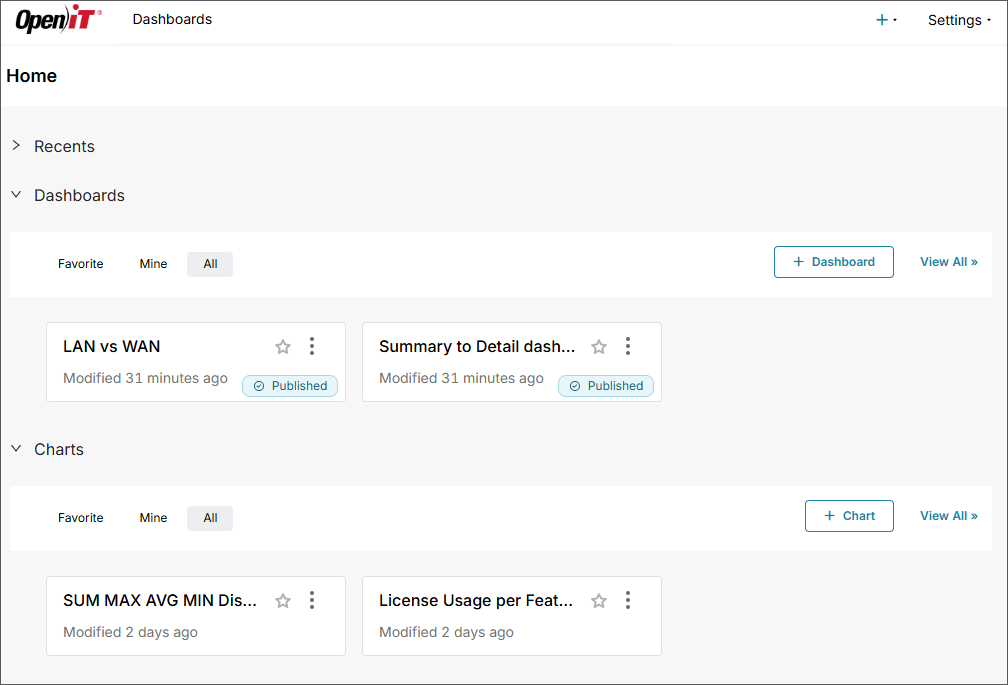The height and width of the screenshot is (685, 1008).
Task: Click Modified 2 days ago under License Usage
Action: coord(446,632)
